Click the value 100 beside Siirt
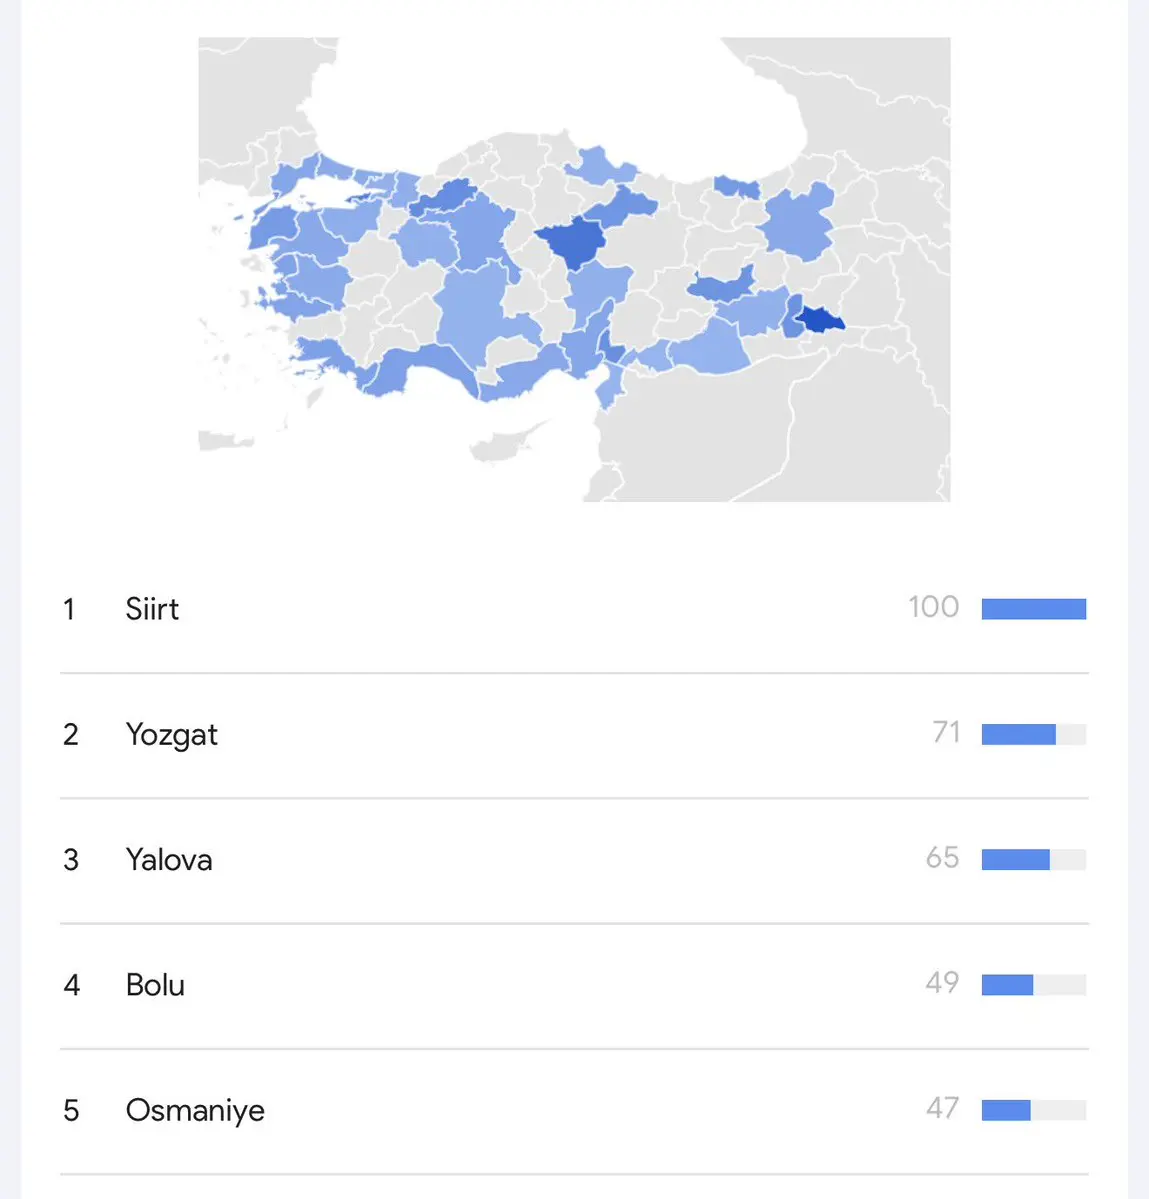The image size is (1149, 1199). tap(933, 607)
